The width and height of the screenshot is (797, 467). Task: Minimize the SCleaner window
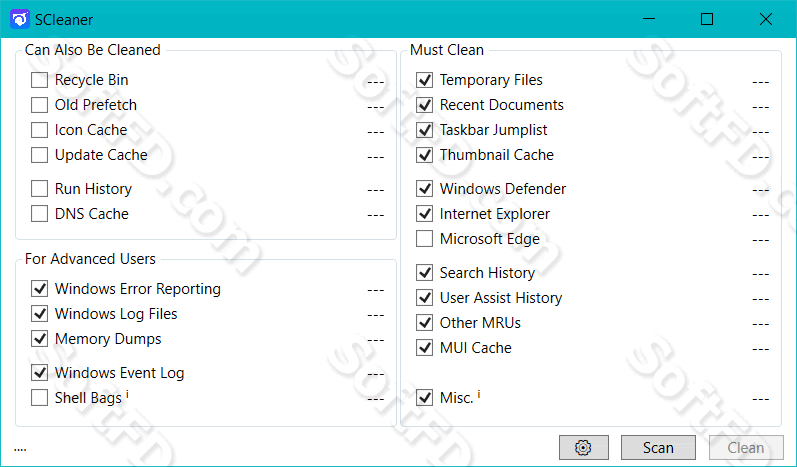[649, 19]
